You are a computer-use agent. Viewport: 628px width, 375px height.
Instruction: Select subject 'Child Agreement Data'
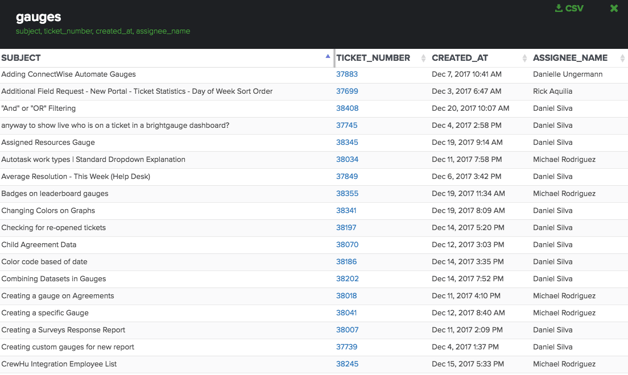click(39, 245)
